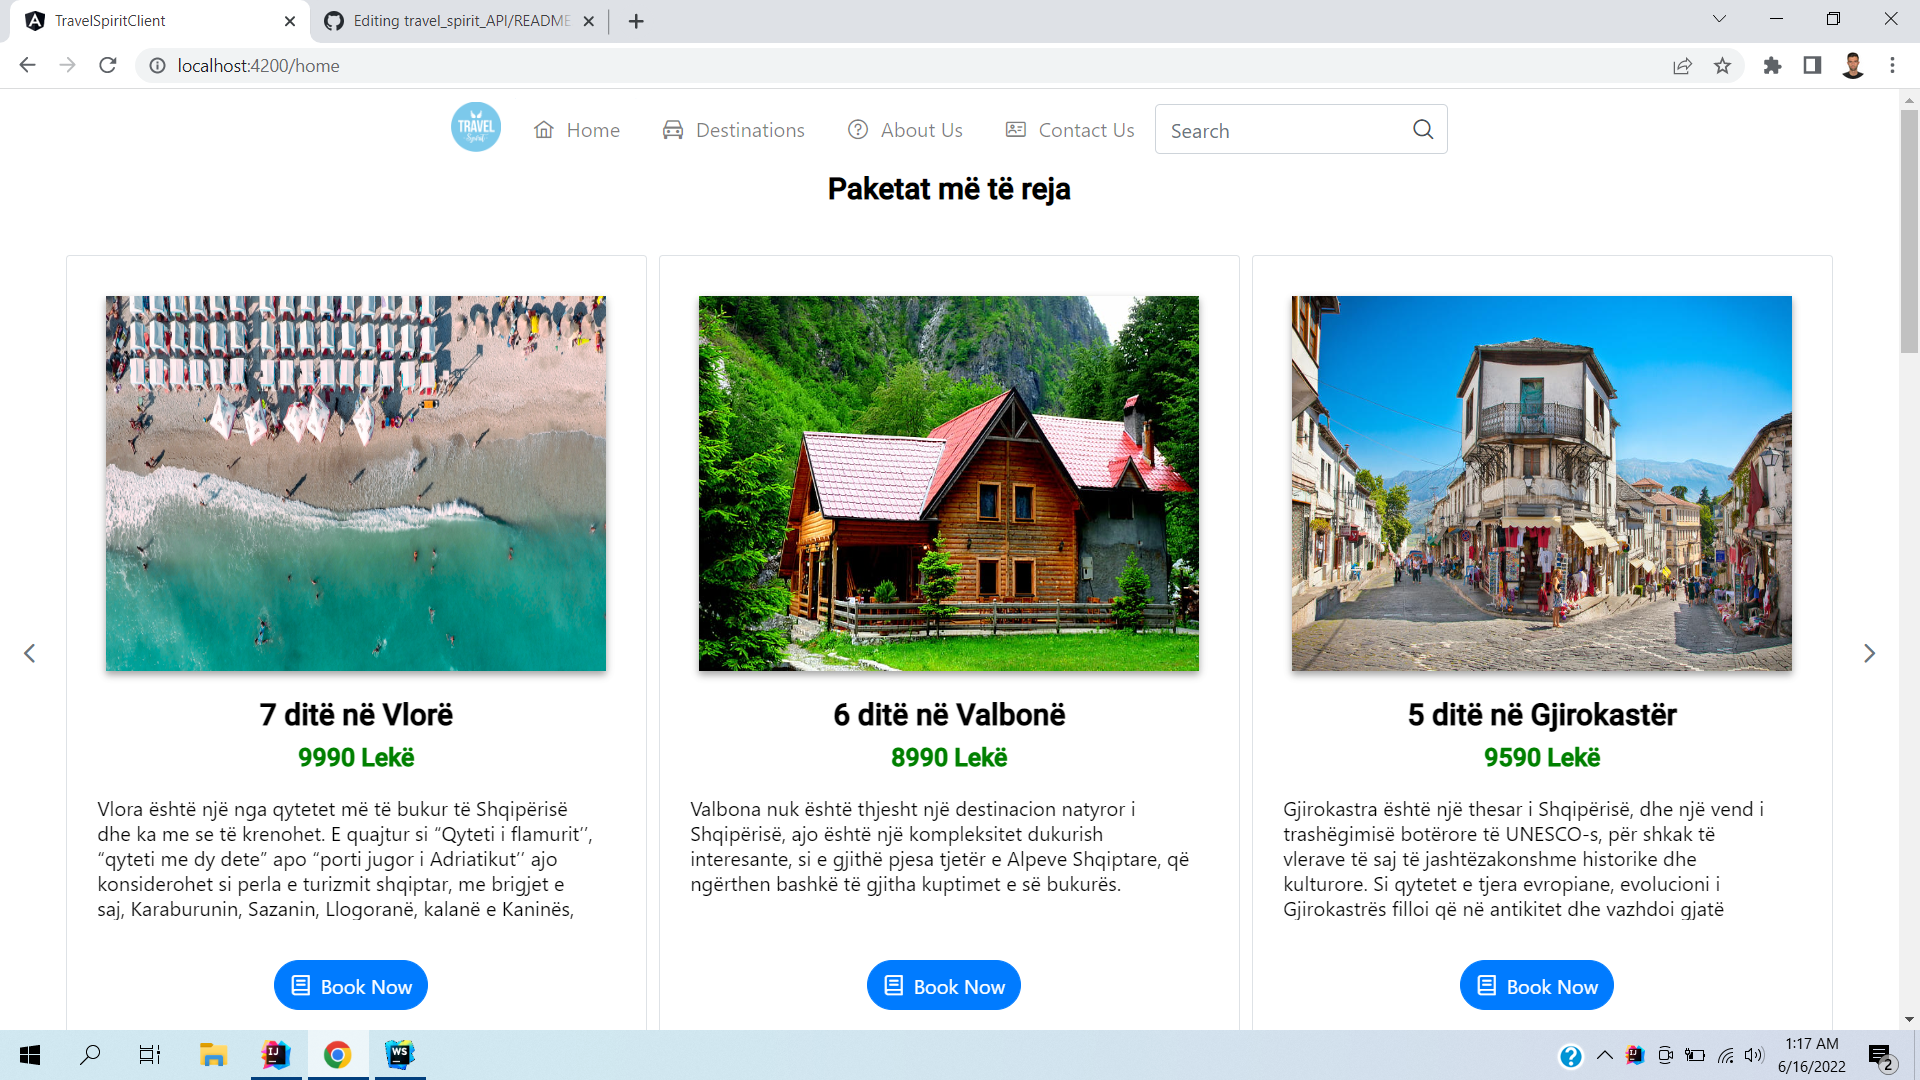This screenshot has height=1080, width=1920.
Task: Open the Valbonë cabin photo
Action: (x=949, y=483)
